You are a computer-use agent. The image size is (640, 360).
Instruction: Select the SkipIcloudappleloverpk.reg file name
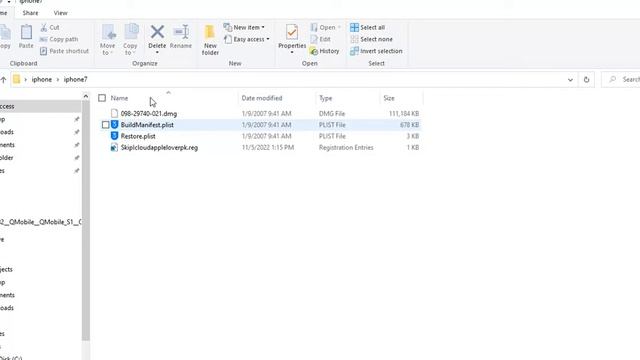tap(159, 148)
